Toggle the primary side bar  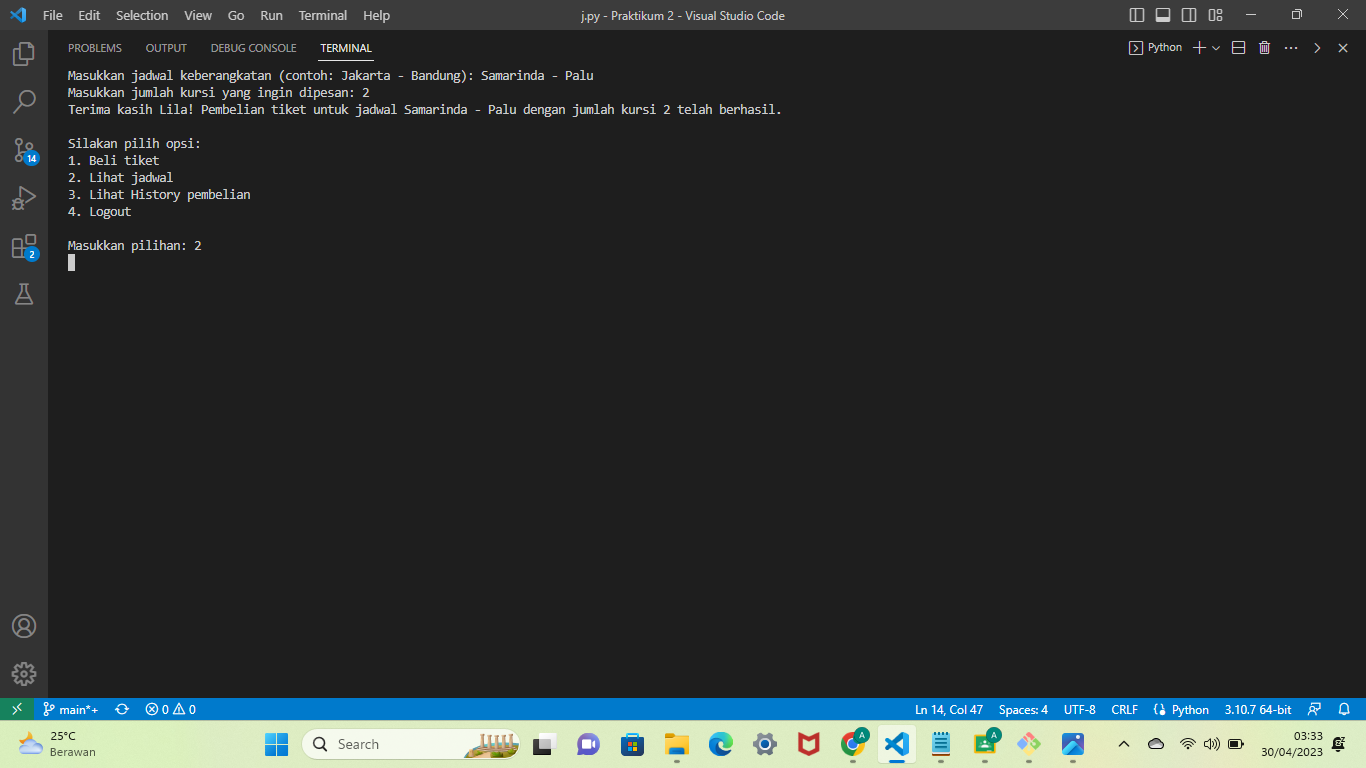point(1137,15)
